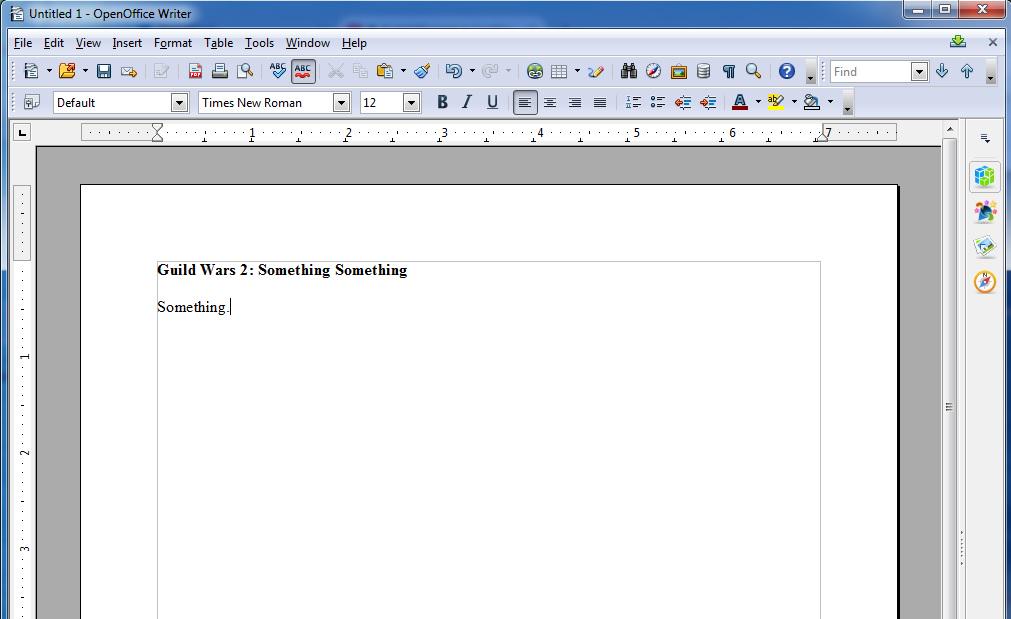Open Styles and Formatting window icon
This screenshot has height=619, width=1011.
click(x=32, y=102)
